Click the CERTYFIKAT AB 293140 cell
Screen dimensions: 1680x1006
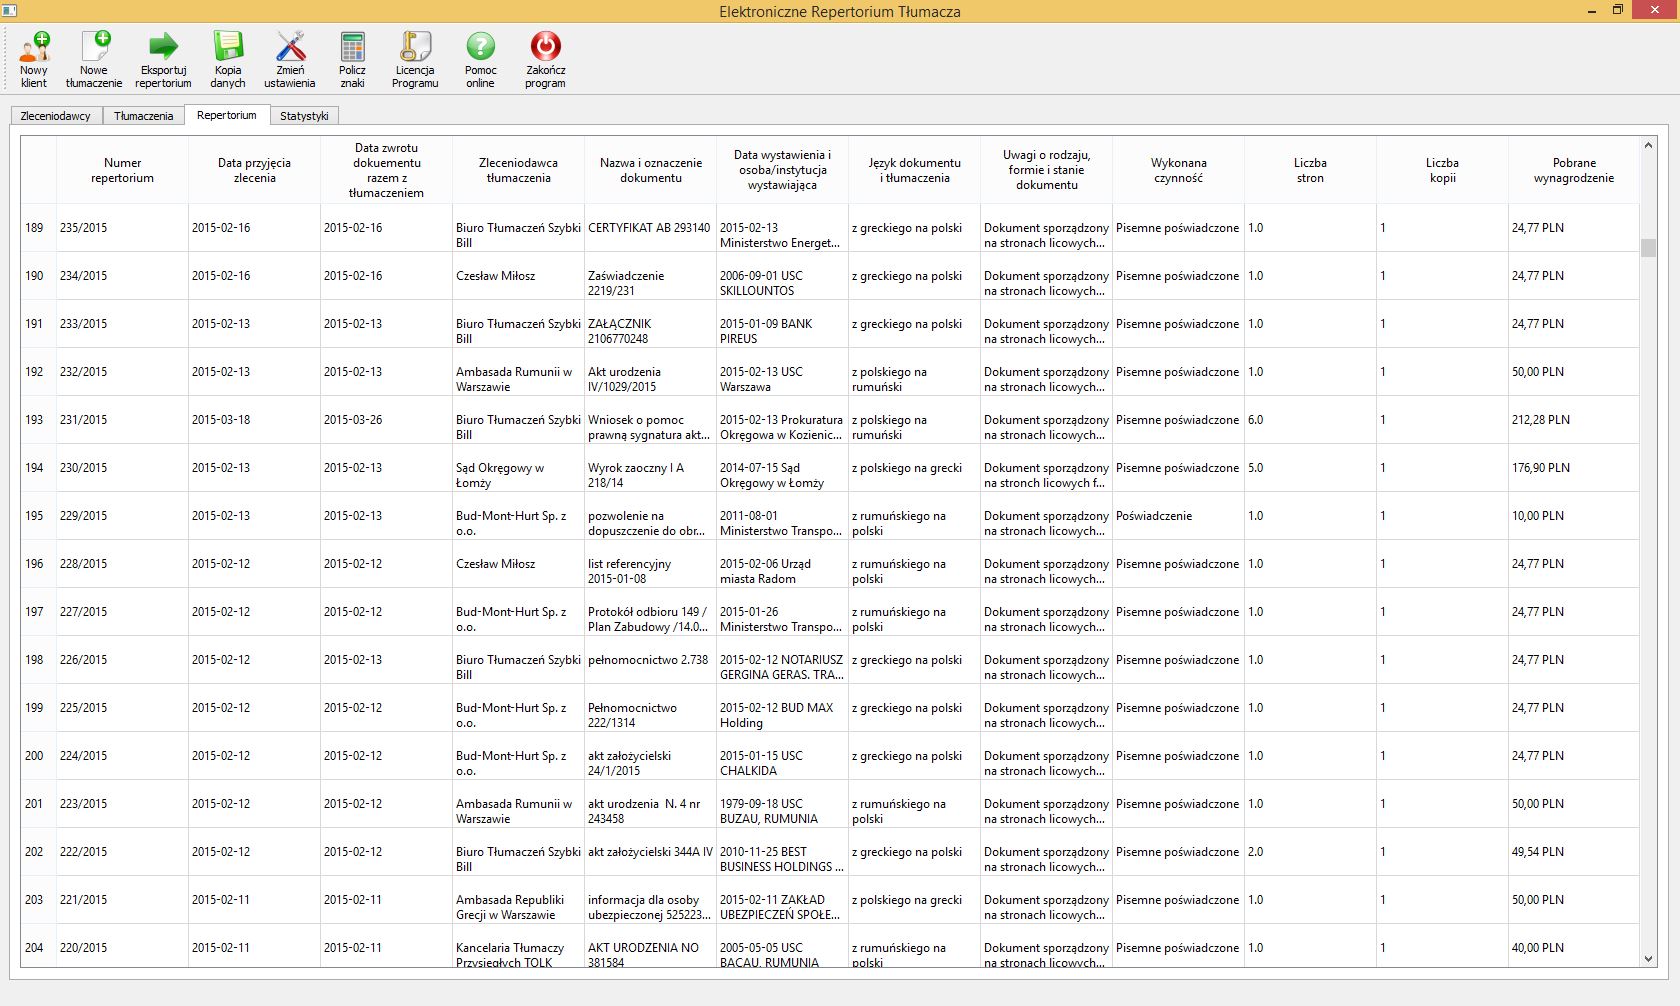point(650,228)
